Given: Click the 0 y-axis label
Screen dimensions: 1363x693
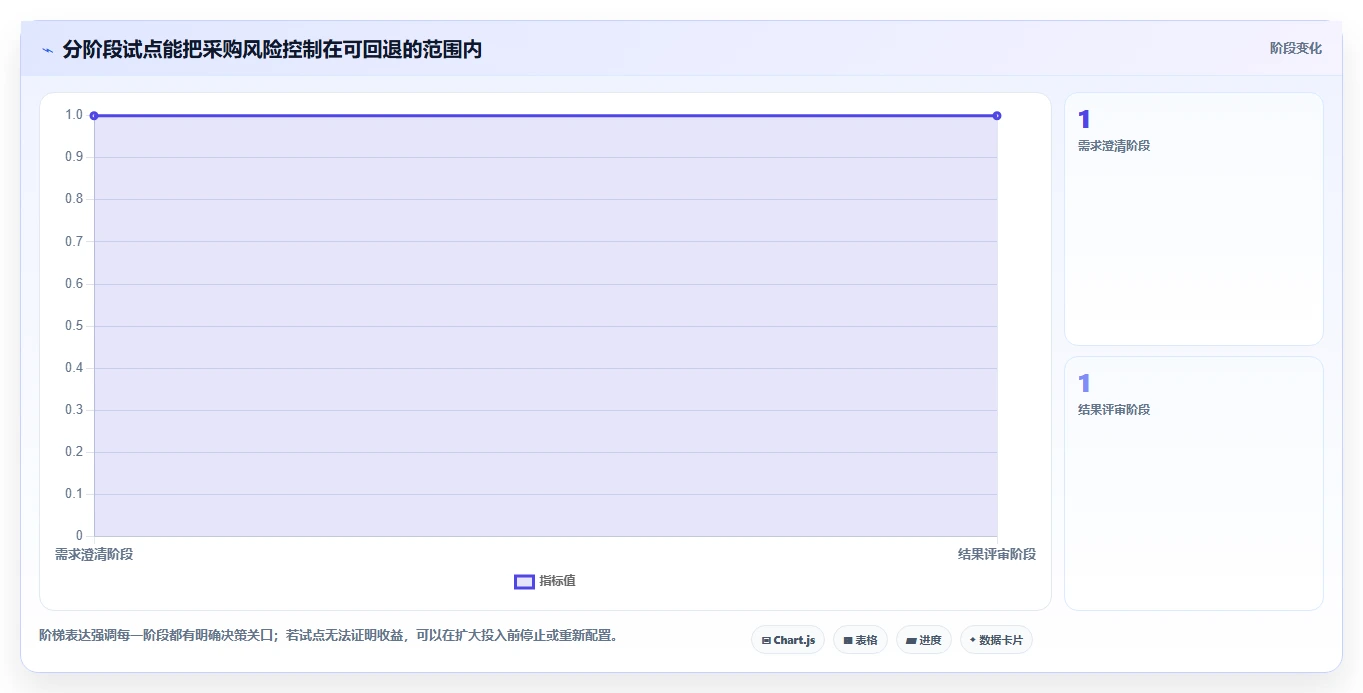Looking at the screenshot, I should 80,536.
